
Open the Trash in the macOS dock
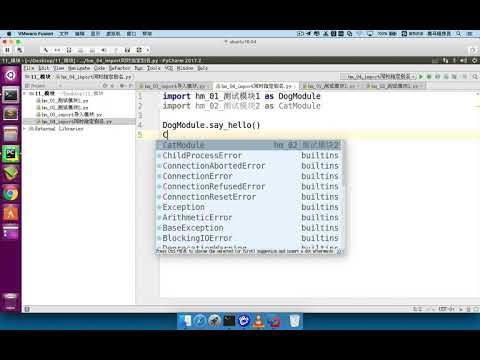[x=294, y=321]
